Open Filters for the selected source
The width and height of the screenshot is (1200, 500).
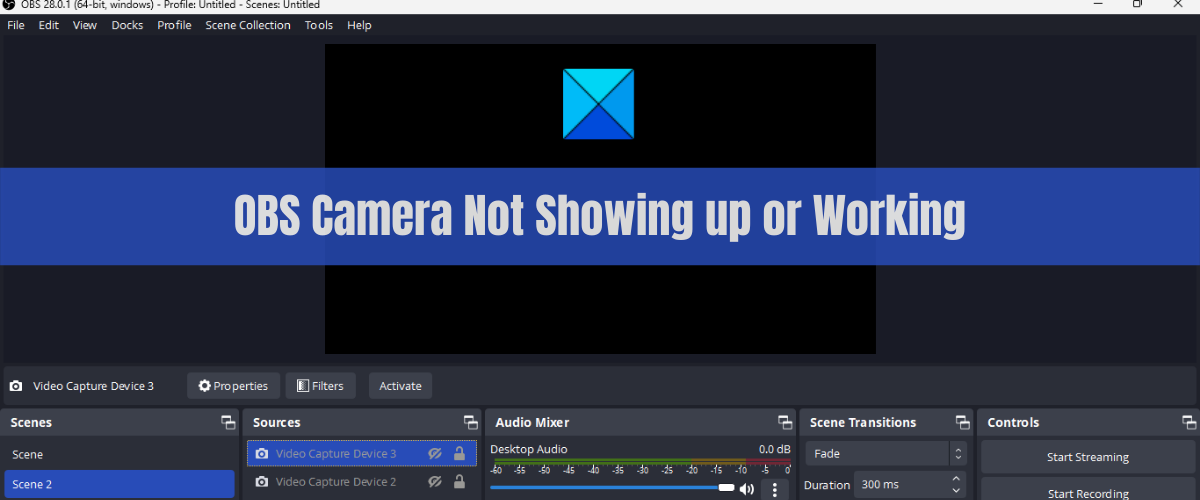320,386
